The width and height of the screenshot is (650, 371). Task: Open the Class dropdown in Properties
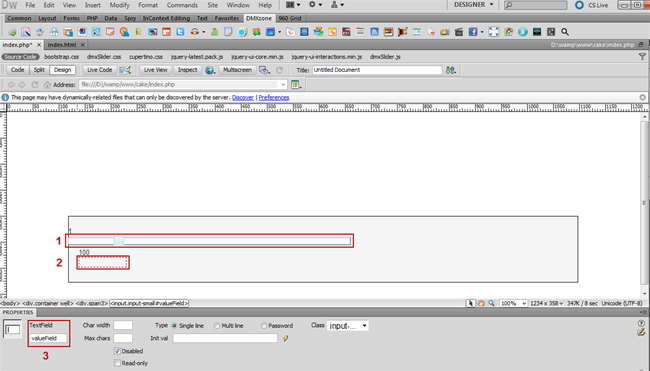coord(348,326)
